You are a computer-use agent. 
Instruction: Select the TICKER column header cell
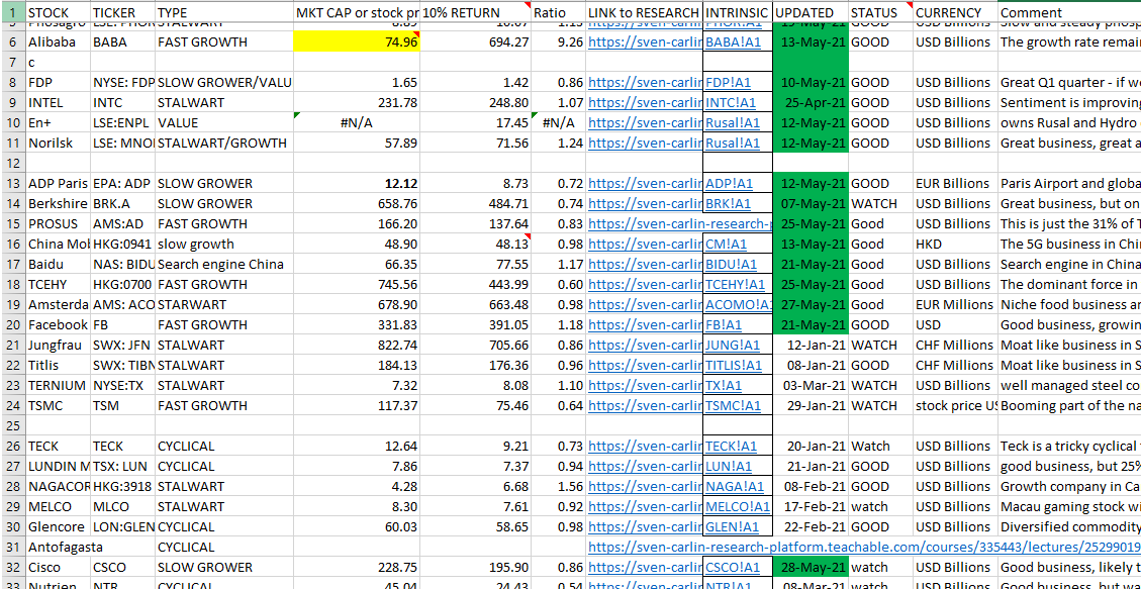pos(123,12)
